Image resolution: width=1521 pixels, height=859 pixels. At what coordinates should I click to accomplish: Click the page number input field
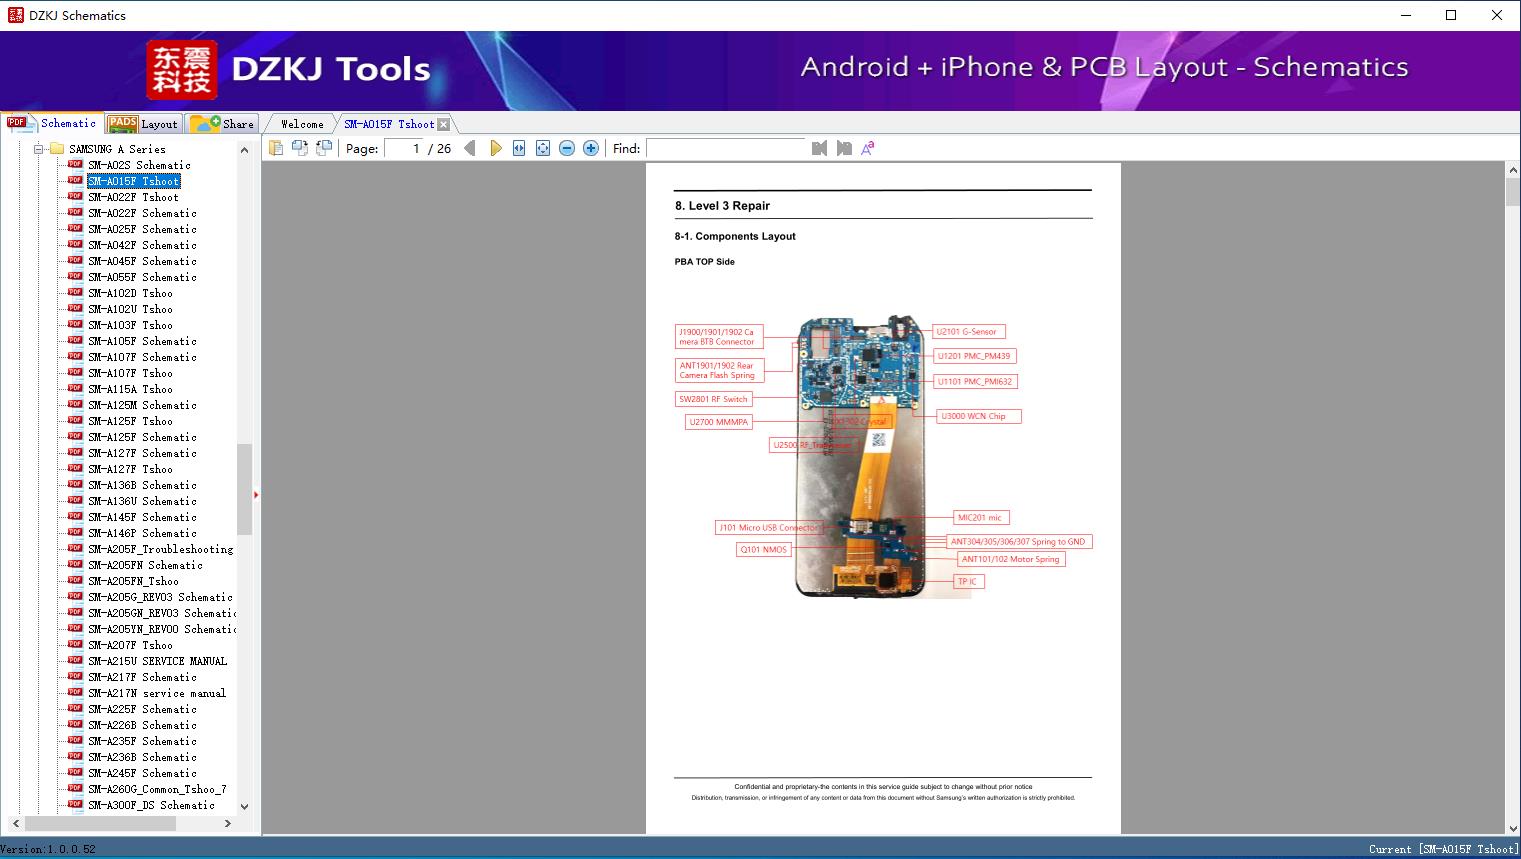[x=403, y=148]
